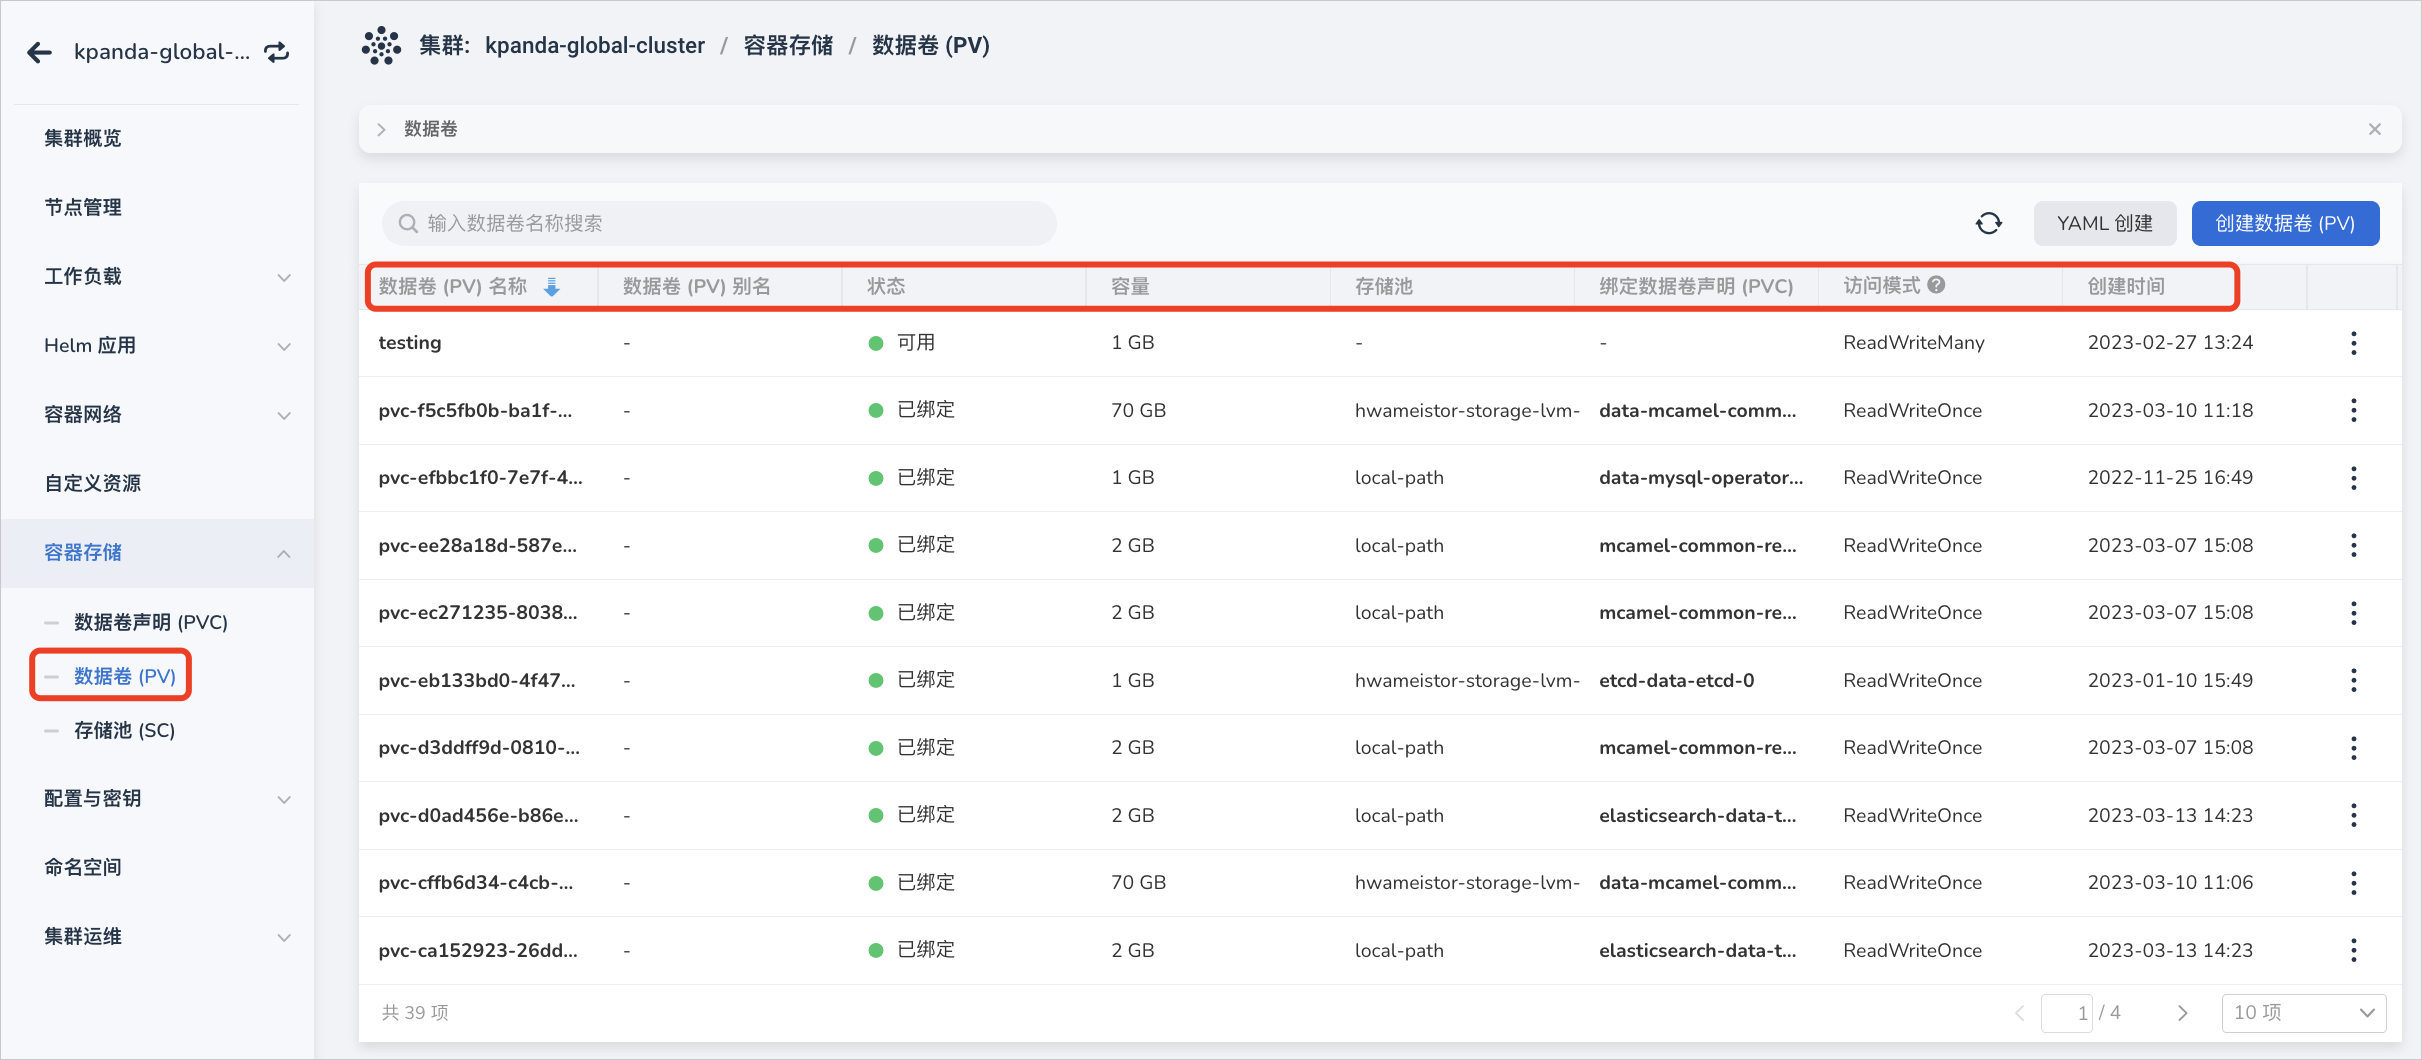
Task: Expand Helm 应用 sidebar section
Action: (x=284, y=346)
